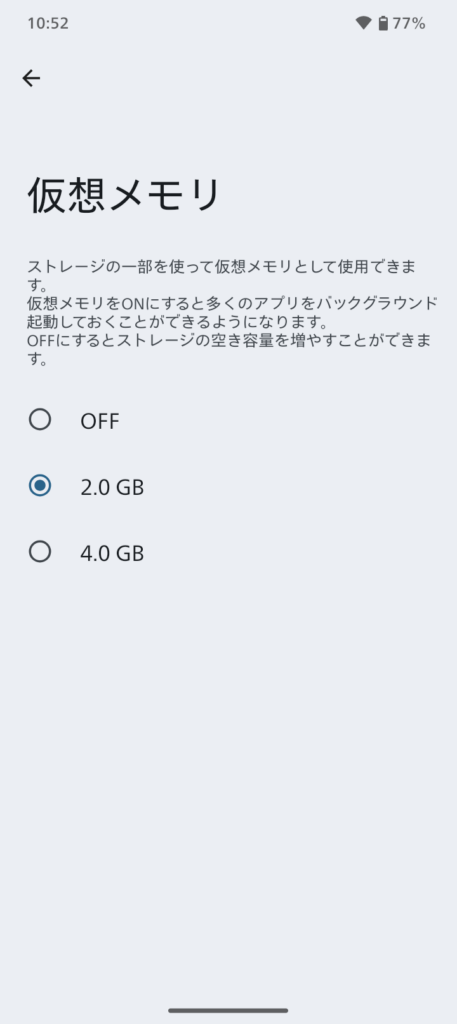The width and height of the screenshot is (457, 1024).
Task: Tap the sentence starting with 仮想メモリをON
Action: (x=232, y=313)
